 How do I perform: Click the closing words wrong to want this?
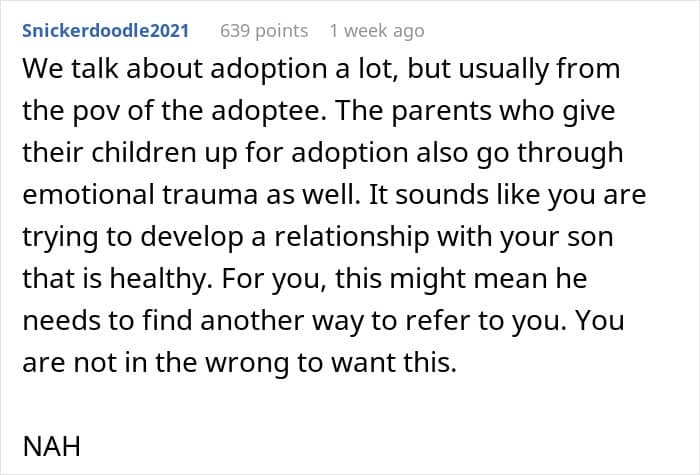[331, 362]
